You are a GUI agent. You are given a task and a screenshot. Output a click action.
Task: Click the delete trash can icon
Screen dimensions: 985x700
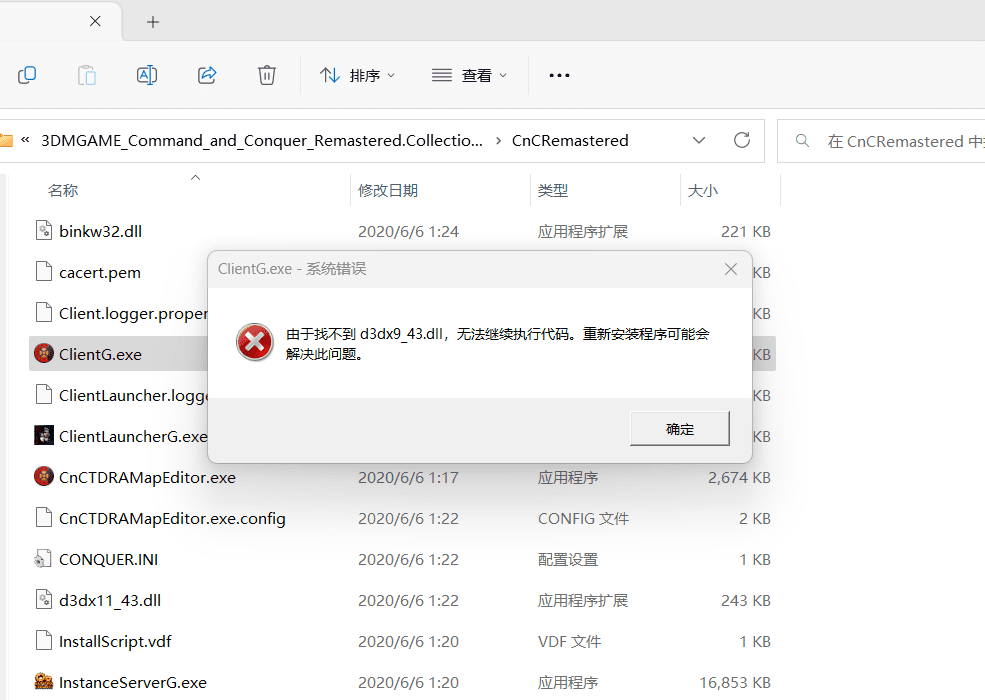[x=267, y=75]
